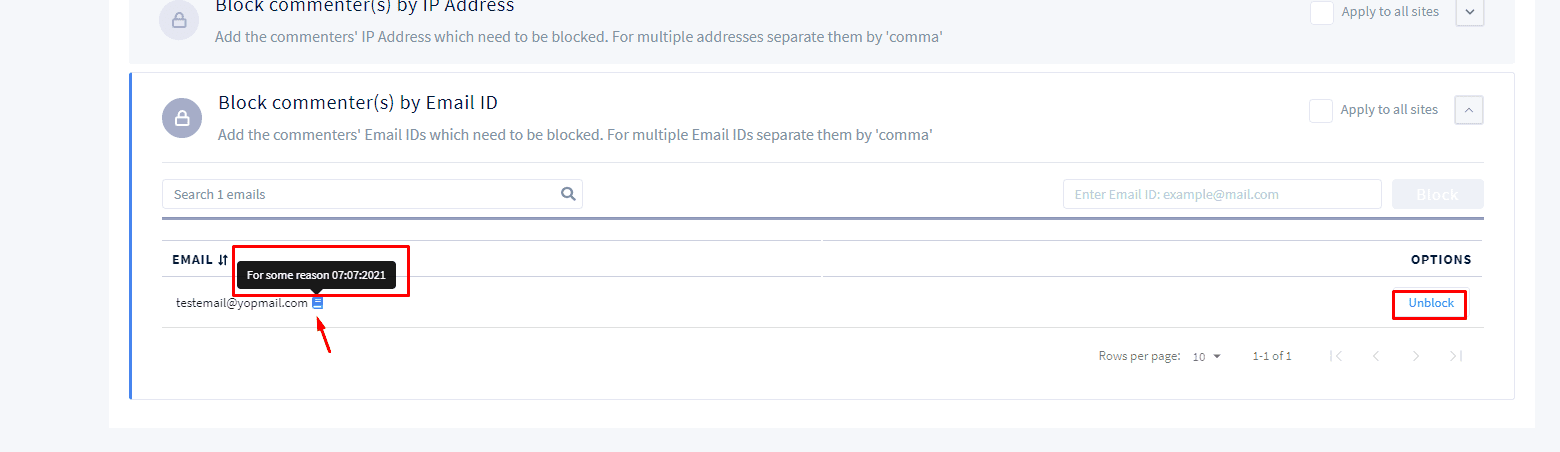Click the Block button
Viewport: 1560px width, 452px height.
coord(1437,194)
